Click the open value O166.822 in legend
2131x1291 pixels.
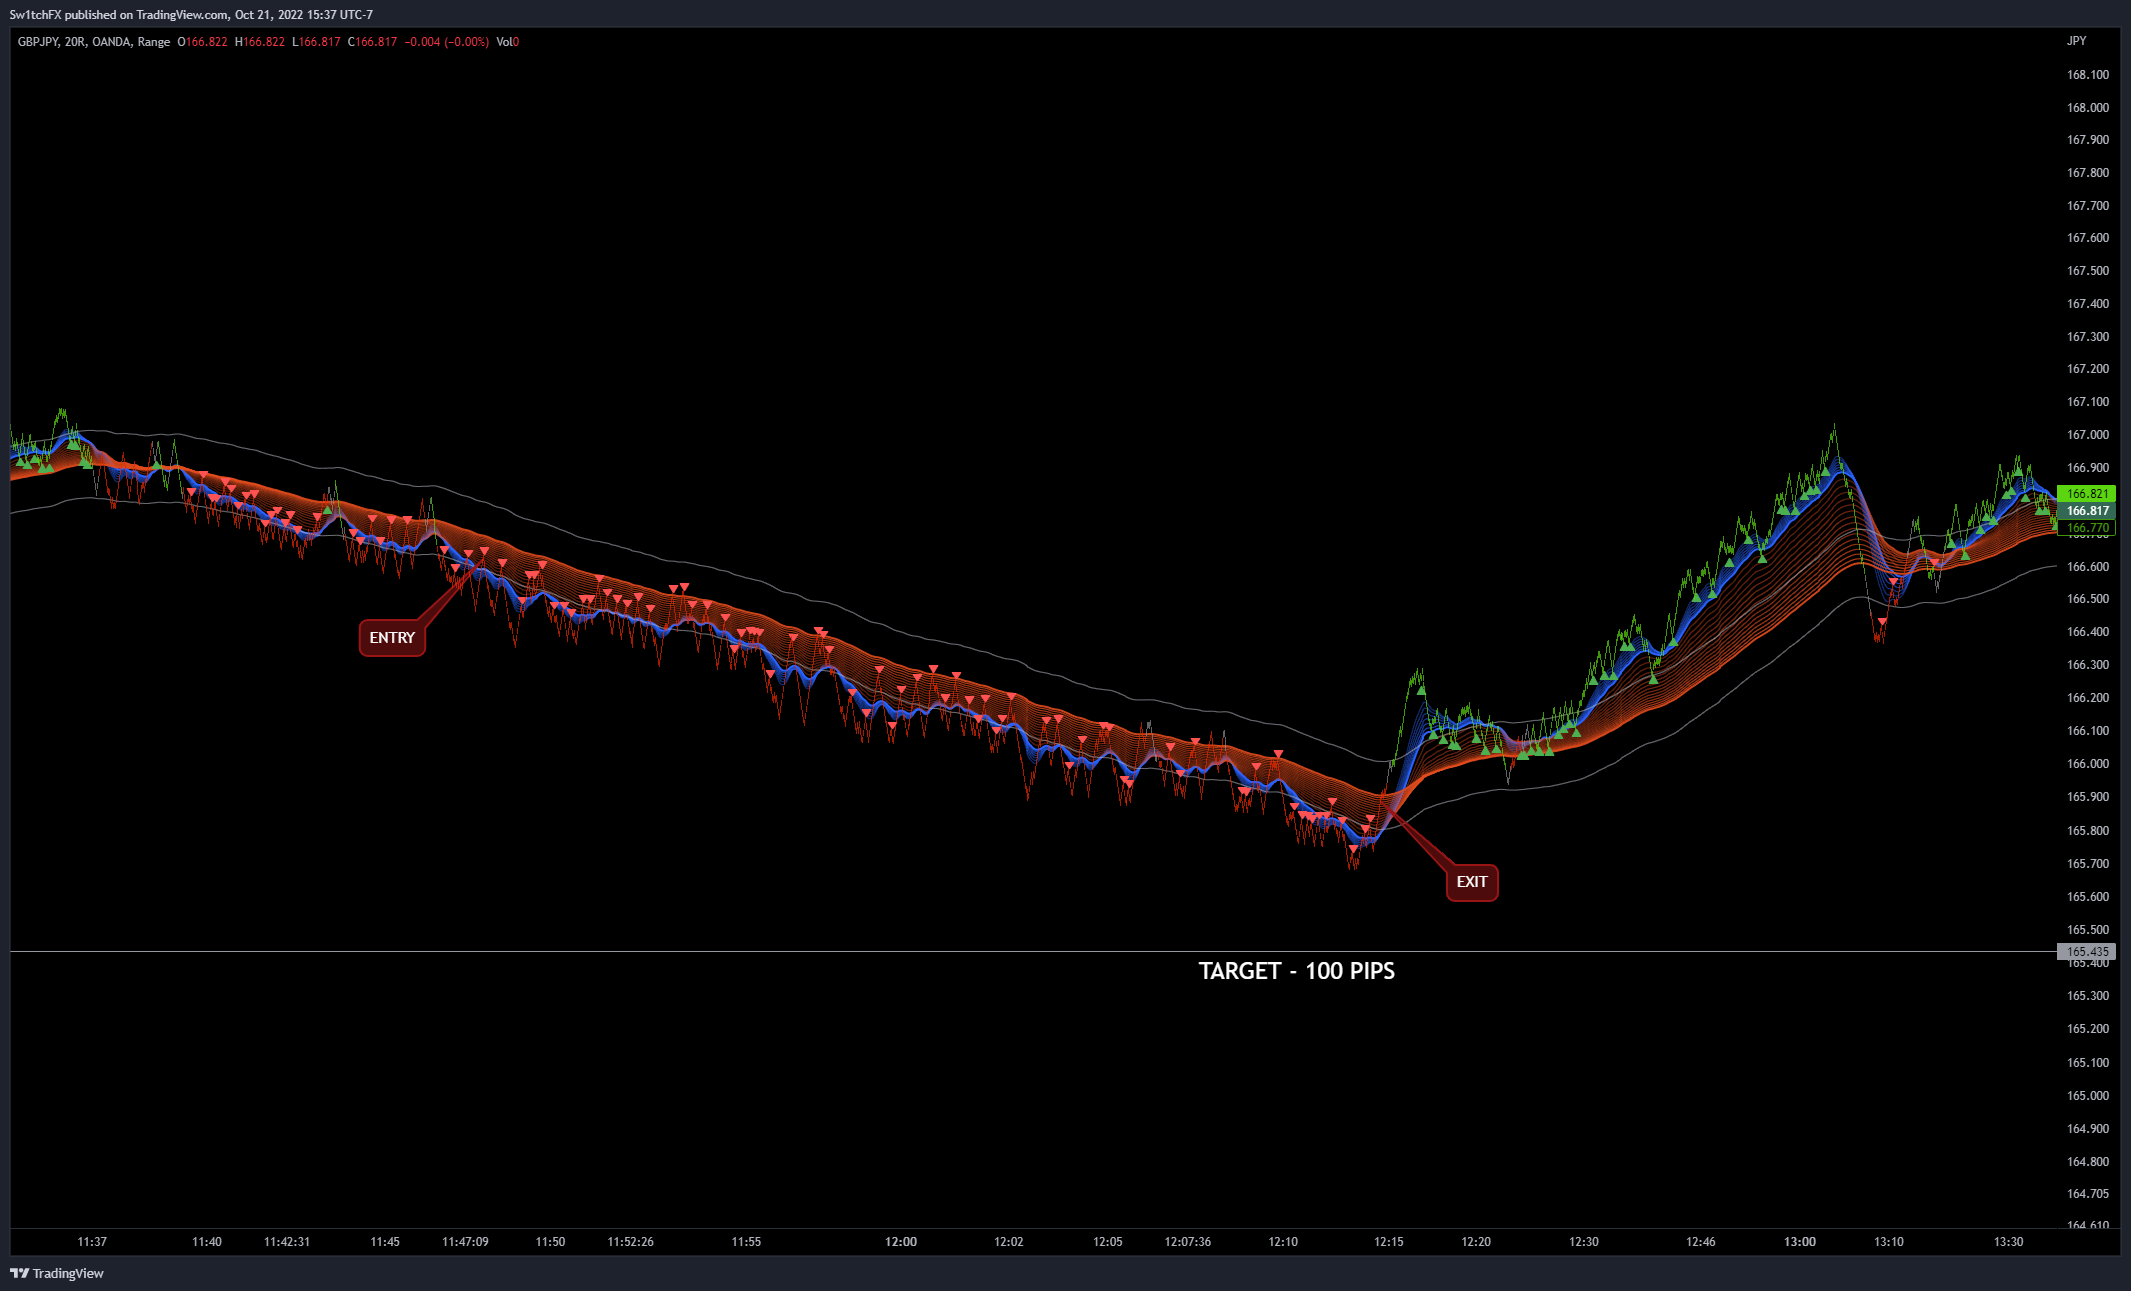(203, 42)
